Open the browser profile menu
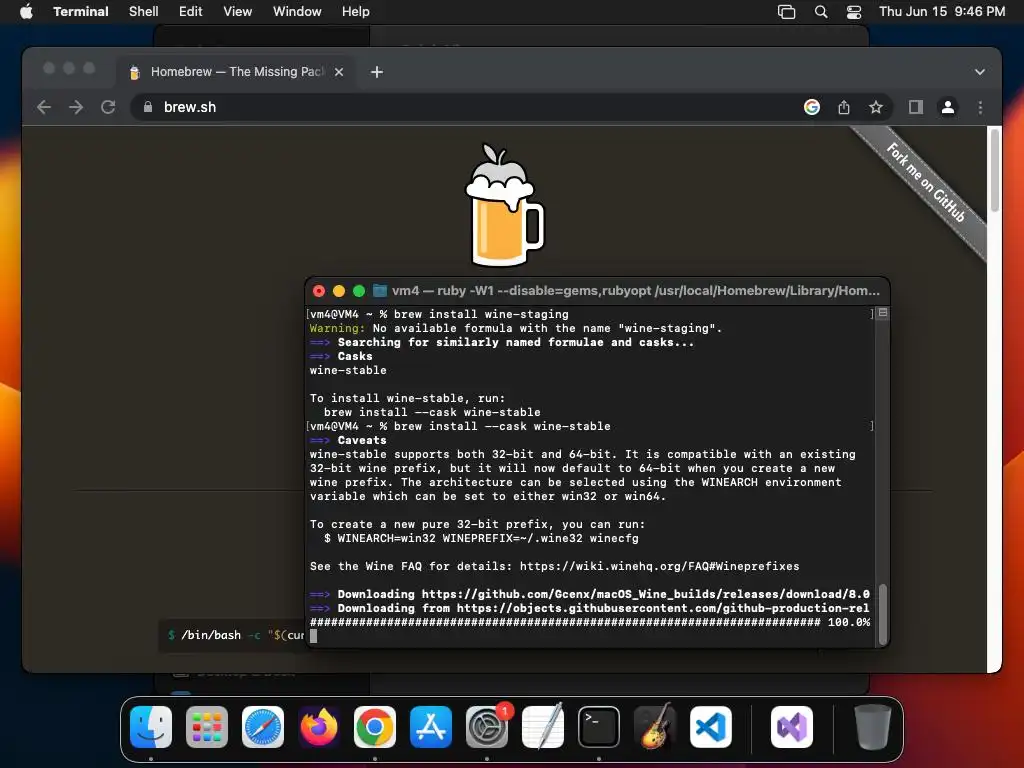This screenshot has width=1024, height=768. pos(948,107)
